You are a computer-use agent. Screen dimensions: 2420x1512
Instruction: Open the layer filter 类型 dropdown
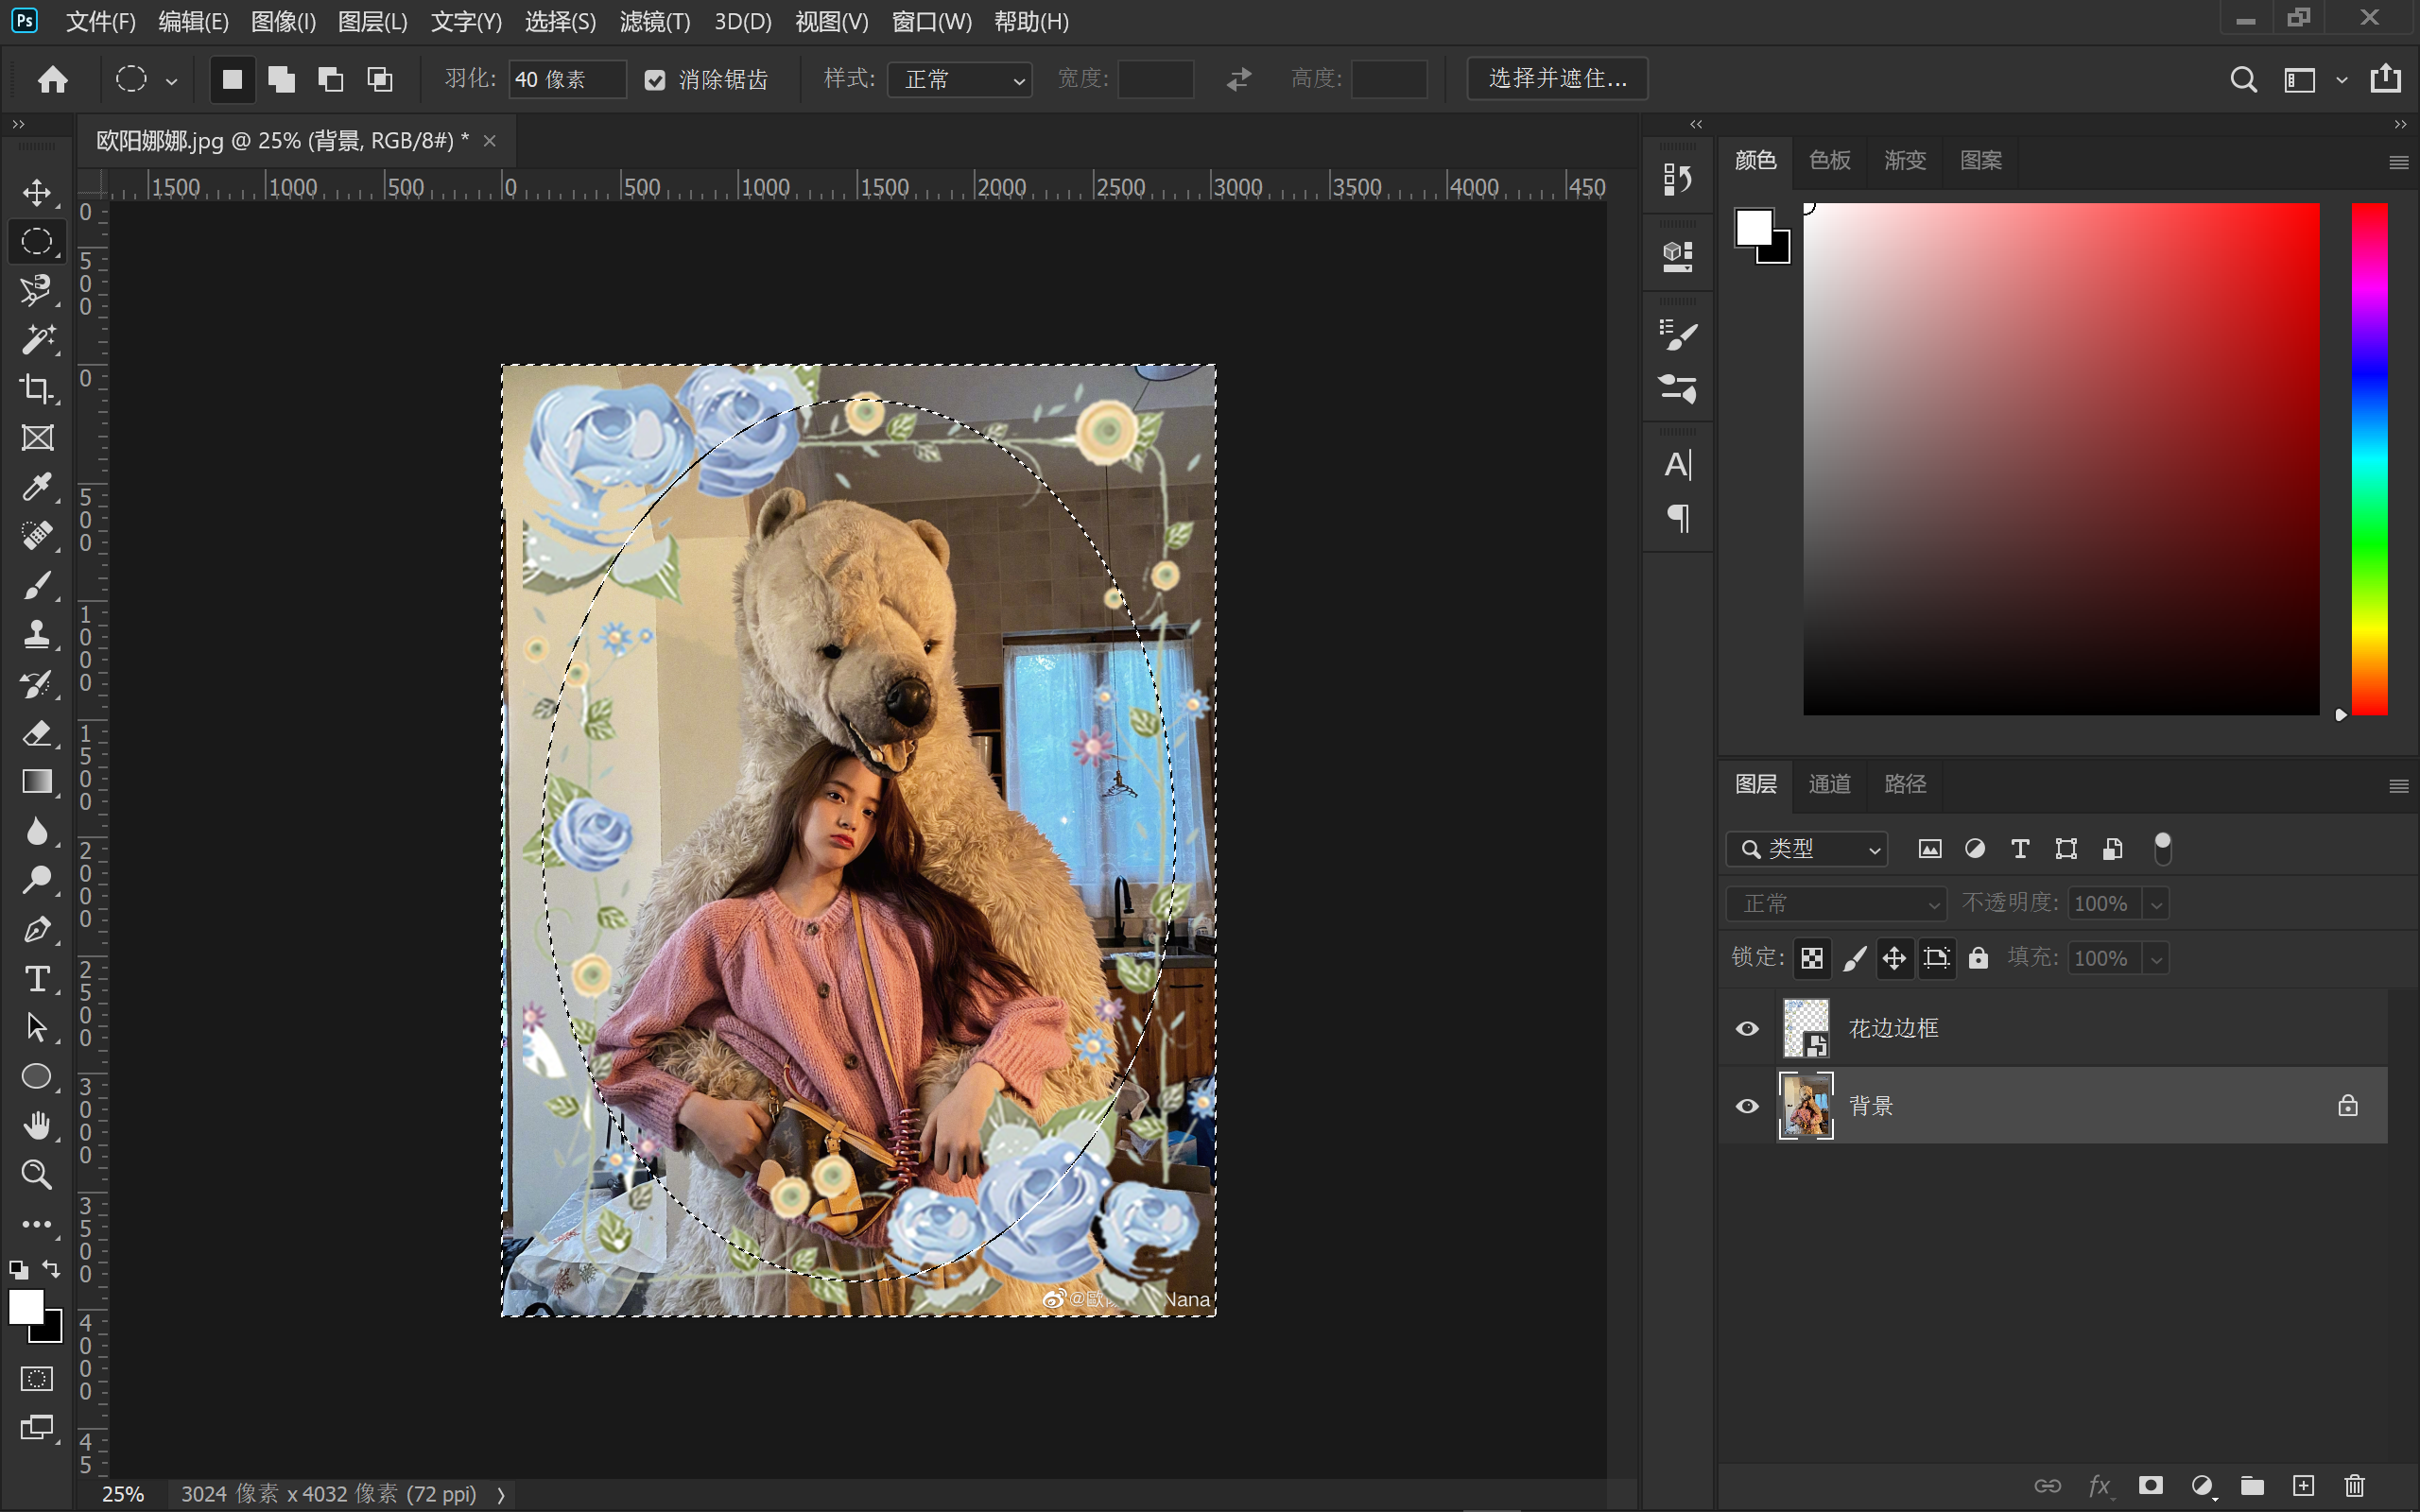pyautogui.click(x=1806, y=849)
